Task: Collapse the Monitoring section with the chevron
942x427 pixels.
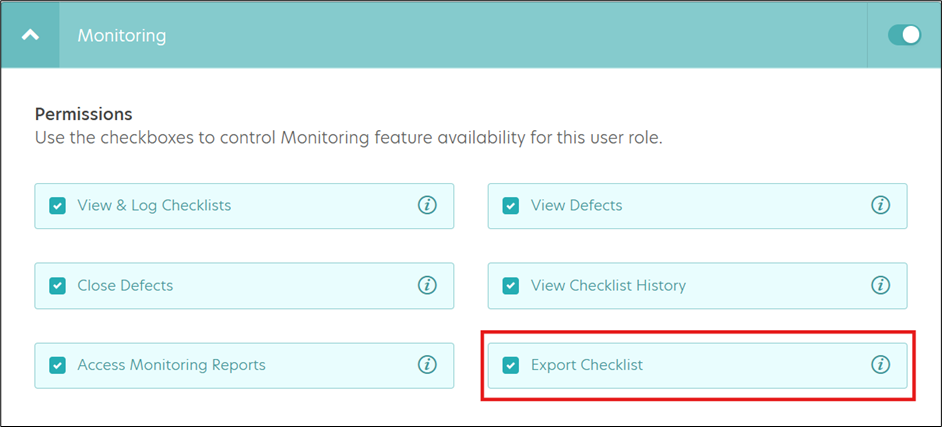Action: click(30, 35)
